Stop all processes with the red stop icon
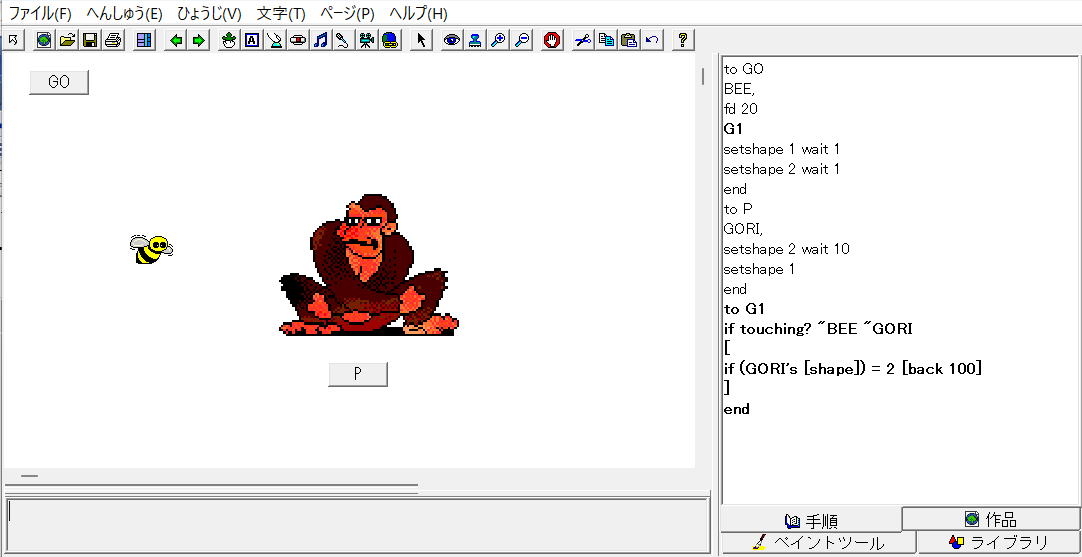The height and width of the screenshot is (557, 1082). coord(551,40)
